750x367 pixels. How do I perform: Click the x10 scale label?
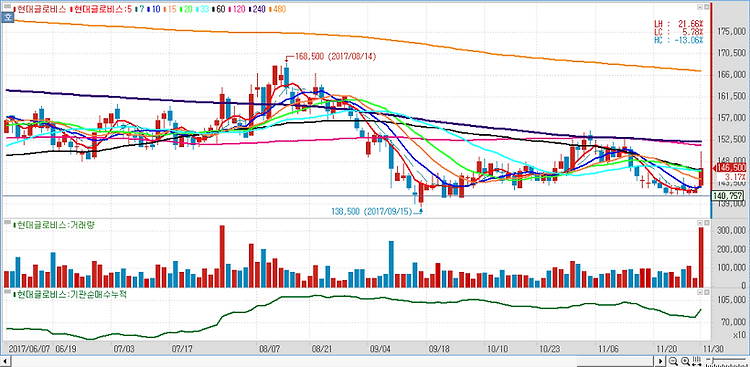pos(738,334)
